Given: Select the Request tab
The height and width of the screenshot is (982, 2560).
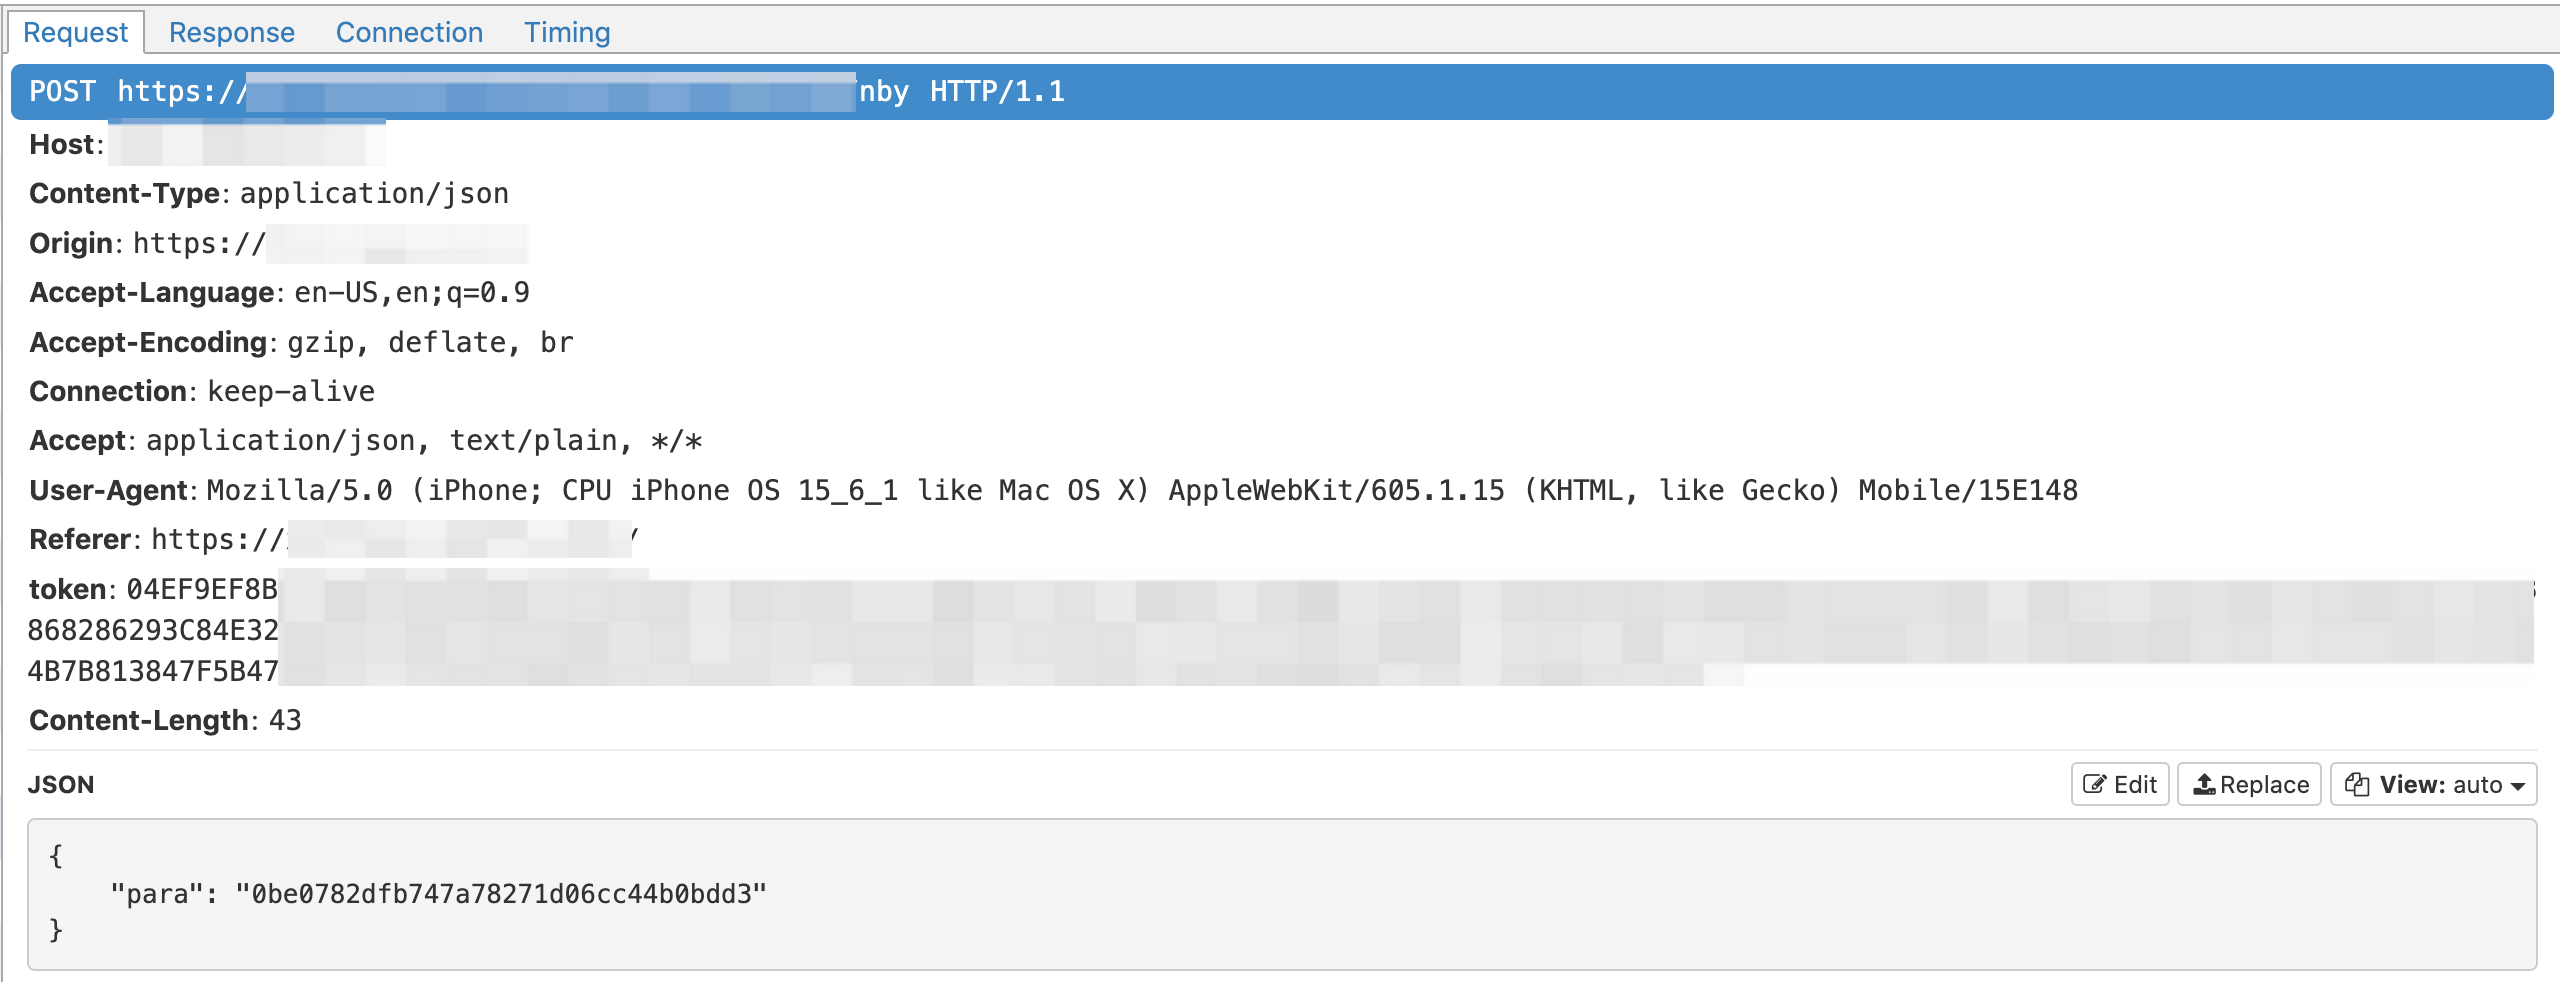Looking at the screenshot, I should [x=77, y=31].
